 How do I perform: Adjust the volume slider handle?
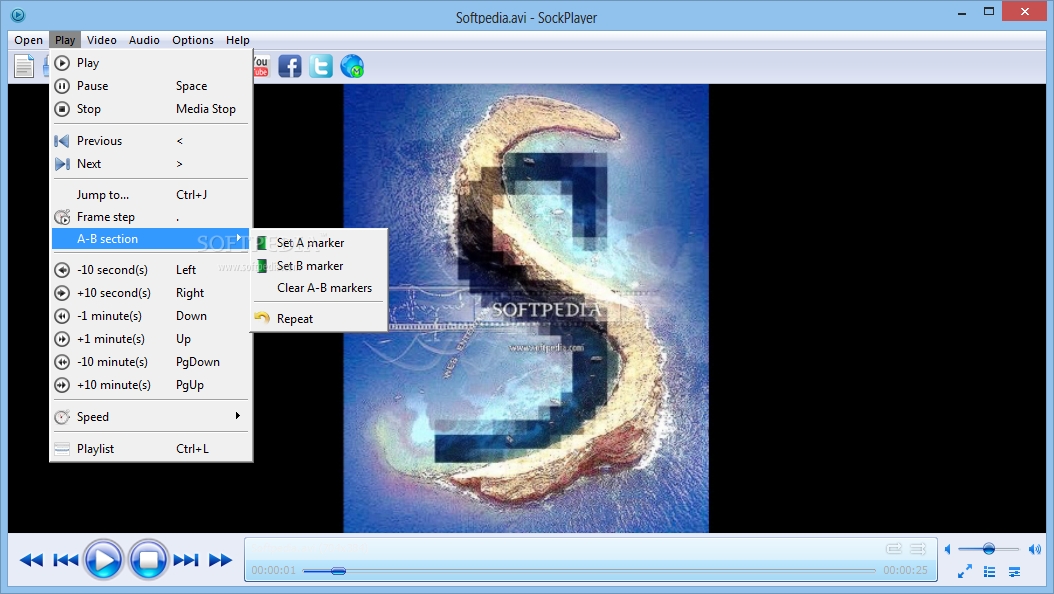click(x=989, y=549)
